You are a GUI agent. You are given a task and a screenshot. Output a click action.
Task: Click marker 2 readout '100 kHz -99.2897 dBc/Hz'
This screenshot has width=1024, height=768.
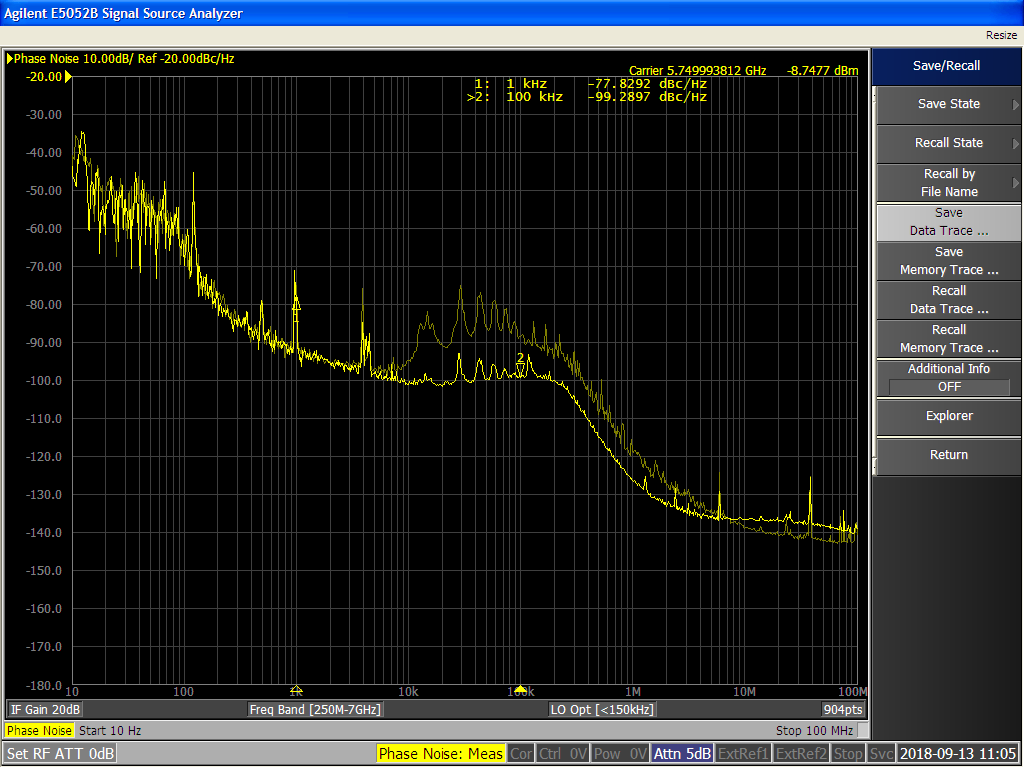coord(586,97)
